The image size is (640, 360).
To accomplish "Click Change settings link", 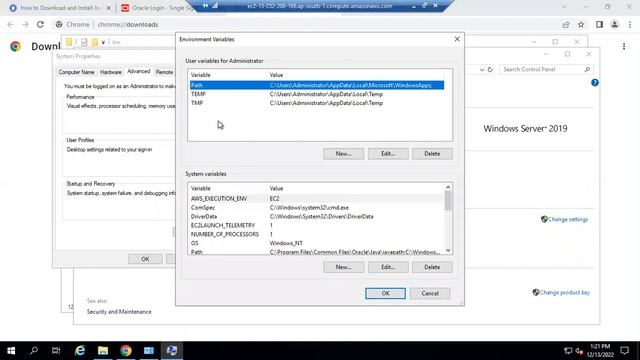I will pyautogui.click(x=568, y=220).
